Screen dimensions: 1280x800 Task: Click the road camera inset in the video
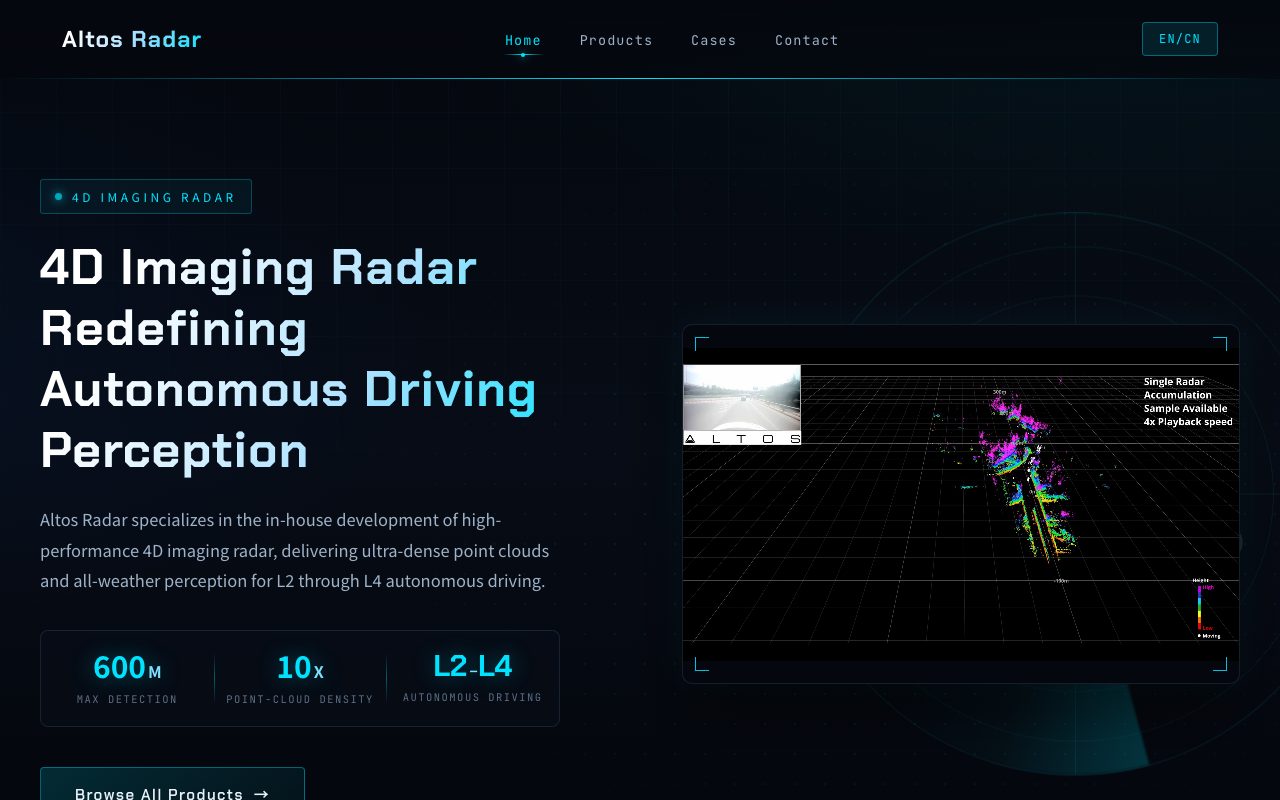tap(742, 404)
